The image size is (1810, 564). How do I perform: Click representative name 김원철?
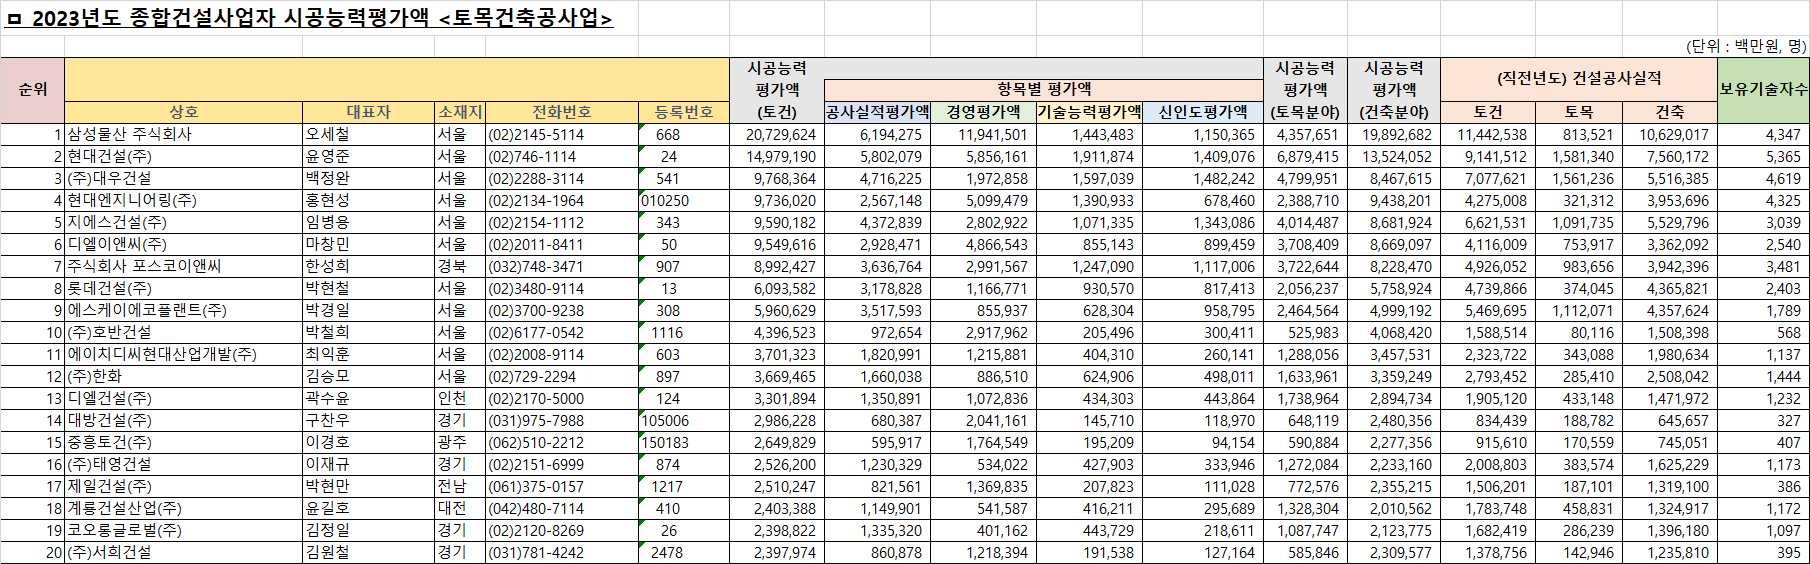pyautogui.click(x=327, y=552)
